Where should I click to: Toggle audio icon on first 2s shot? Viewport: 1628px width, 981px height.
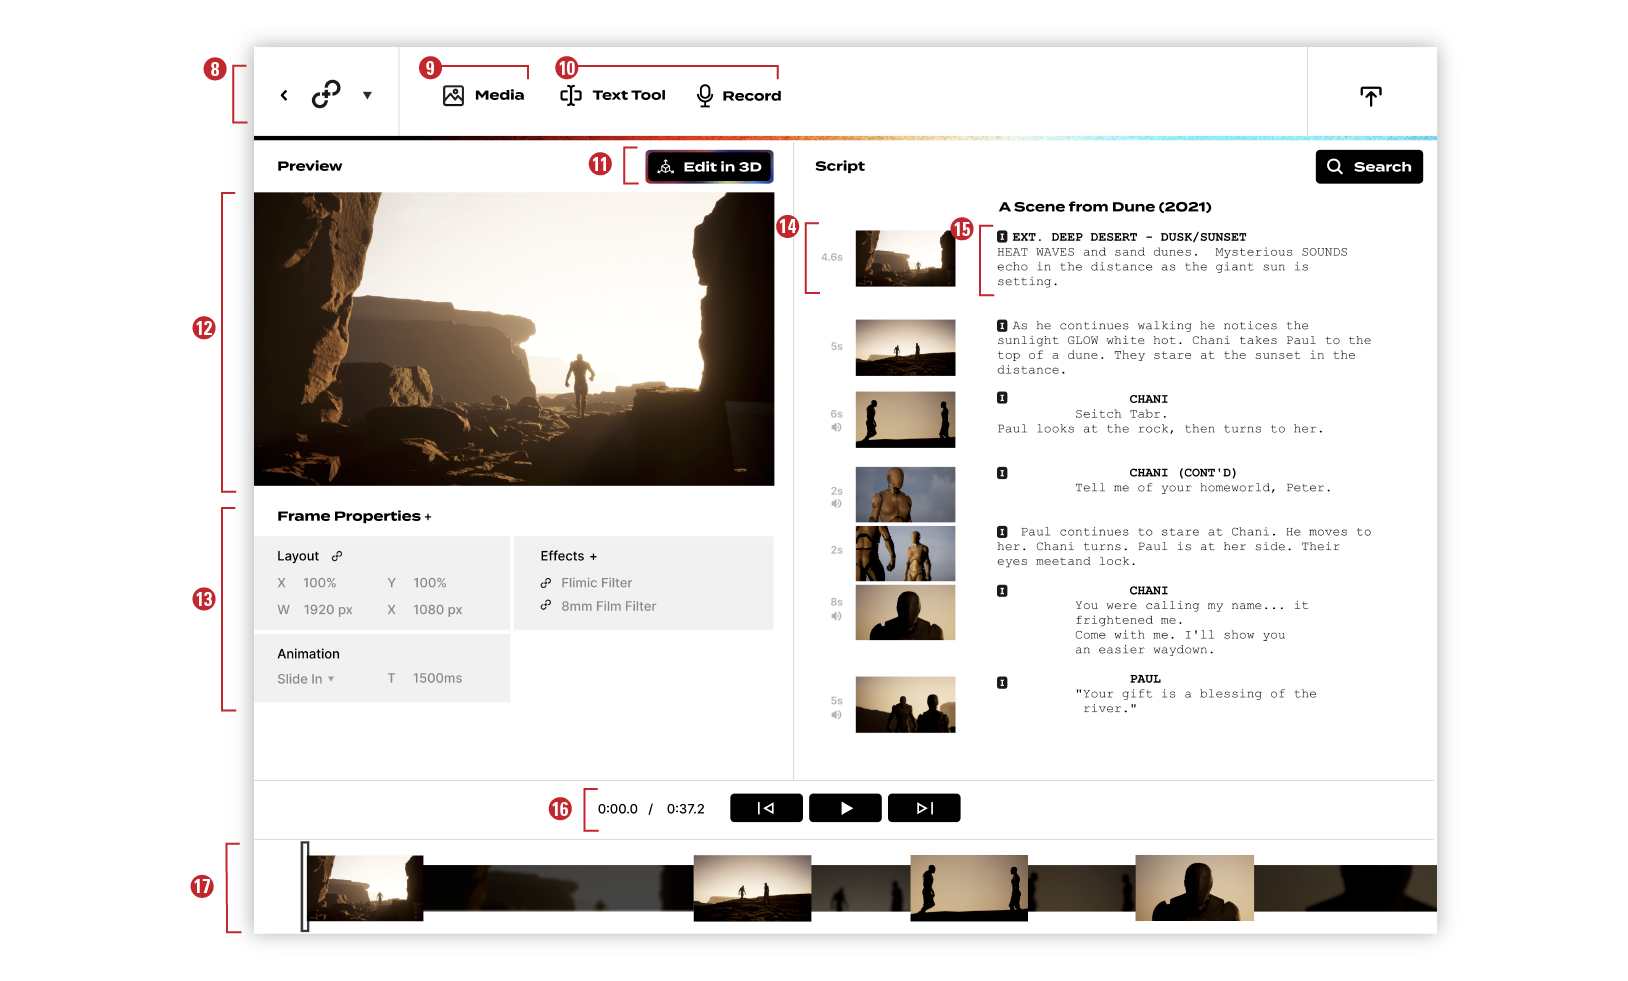[x=836, y=504]
